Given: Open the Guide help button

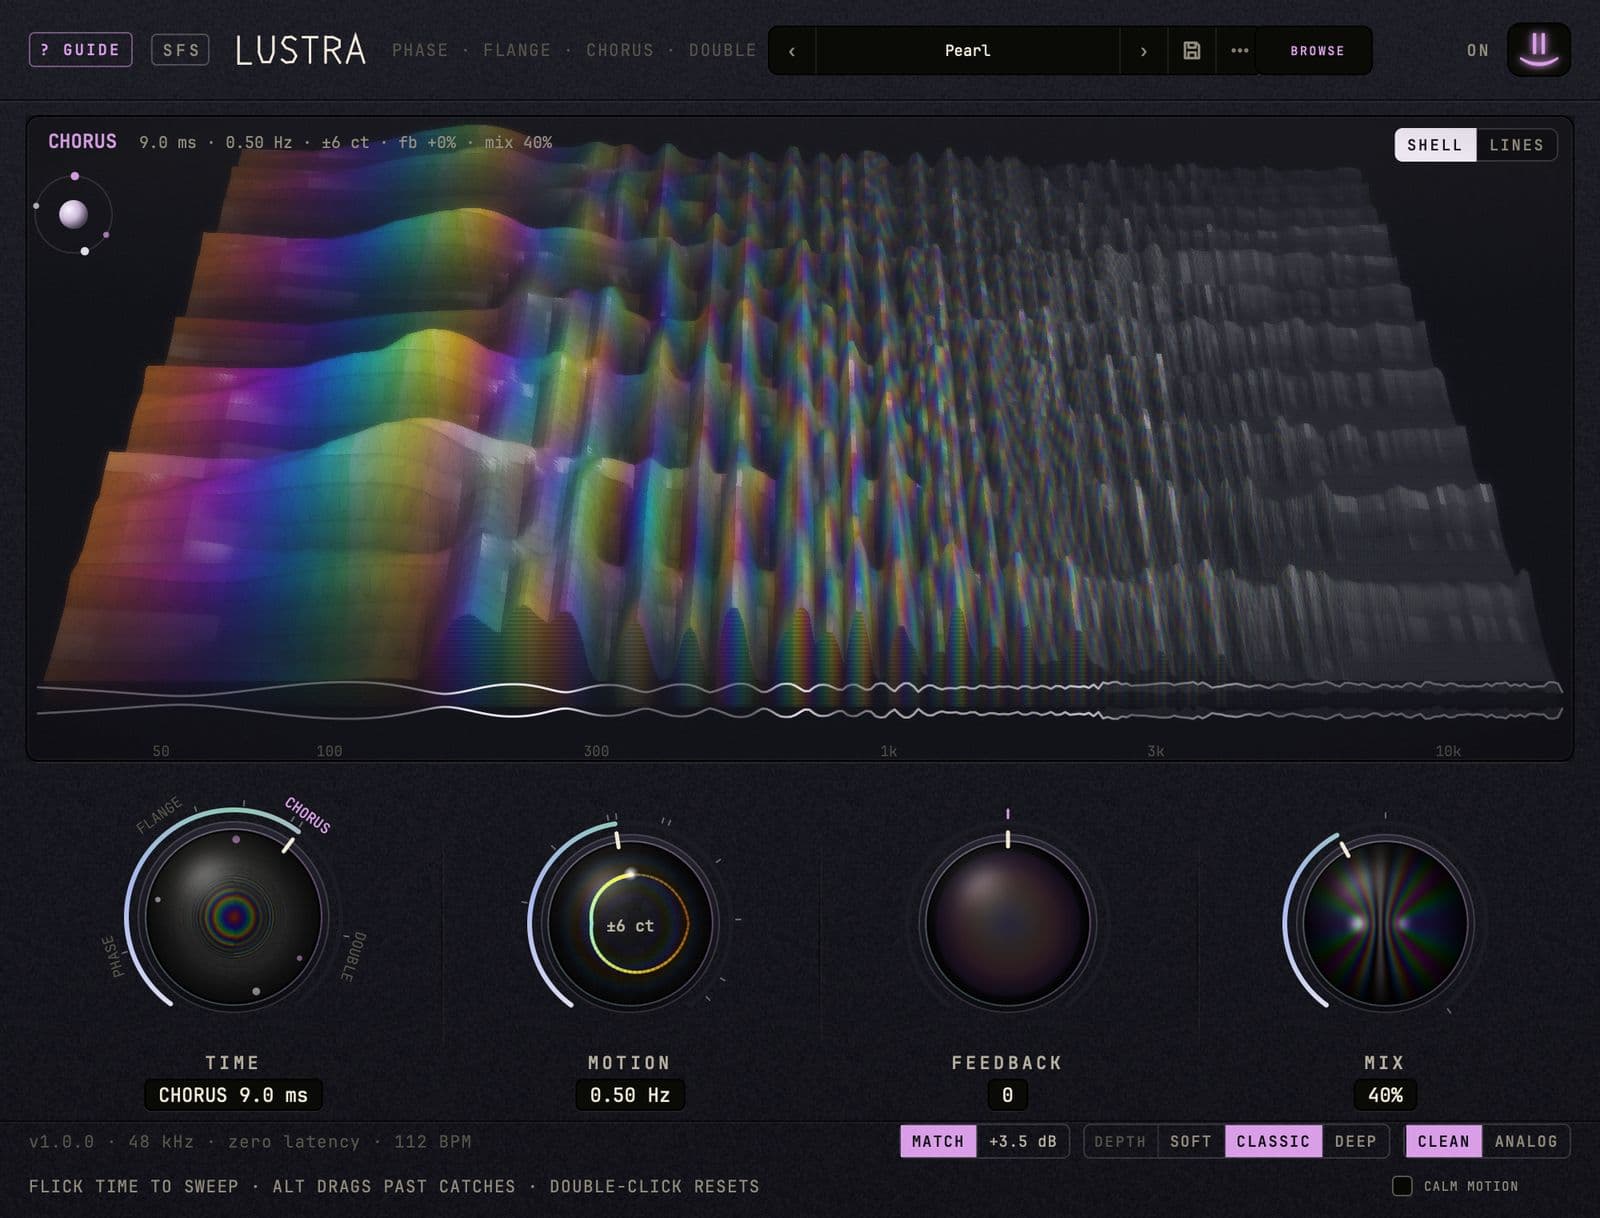Looking at the screenshot, I should click(81, 50).
